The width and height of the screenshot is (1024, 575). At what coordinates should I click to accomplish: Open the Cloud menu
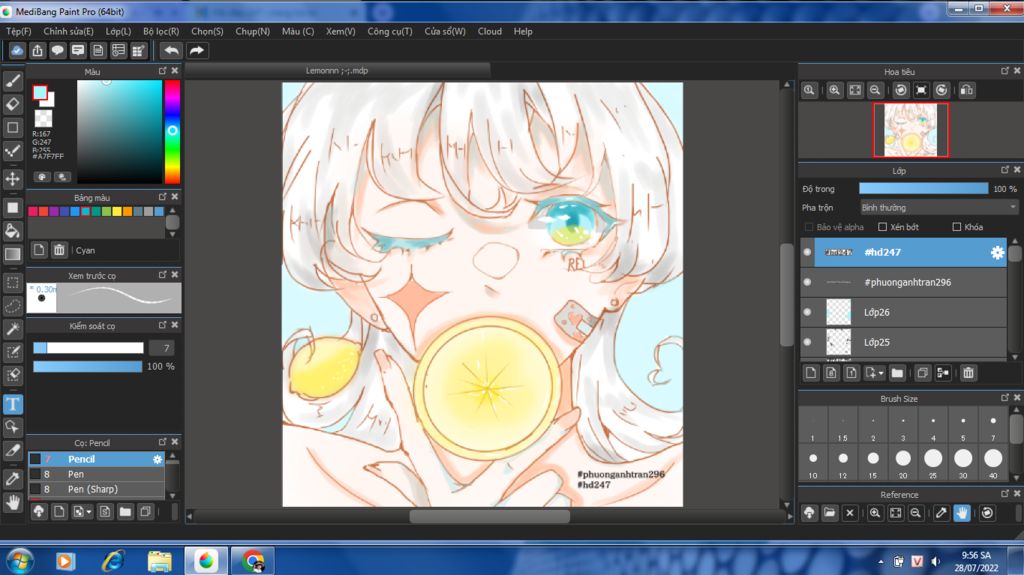tap(490, 31)
